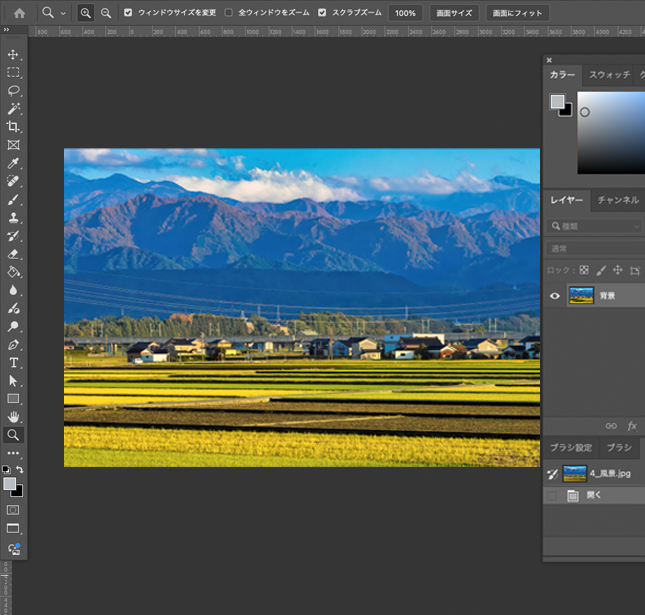This screenshot has width=645, height=615.
Task: Switch to the カラー tab
Action: tap(562, 75)
